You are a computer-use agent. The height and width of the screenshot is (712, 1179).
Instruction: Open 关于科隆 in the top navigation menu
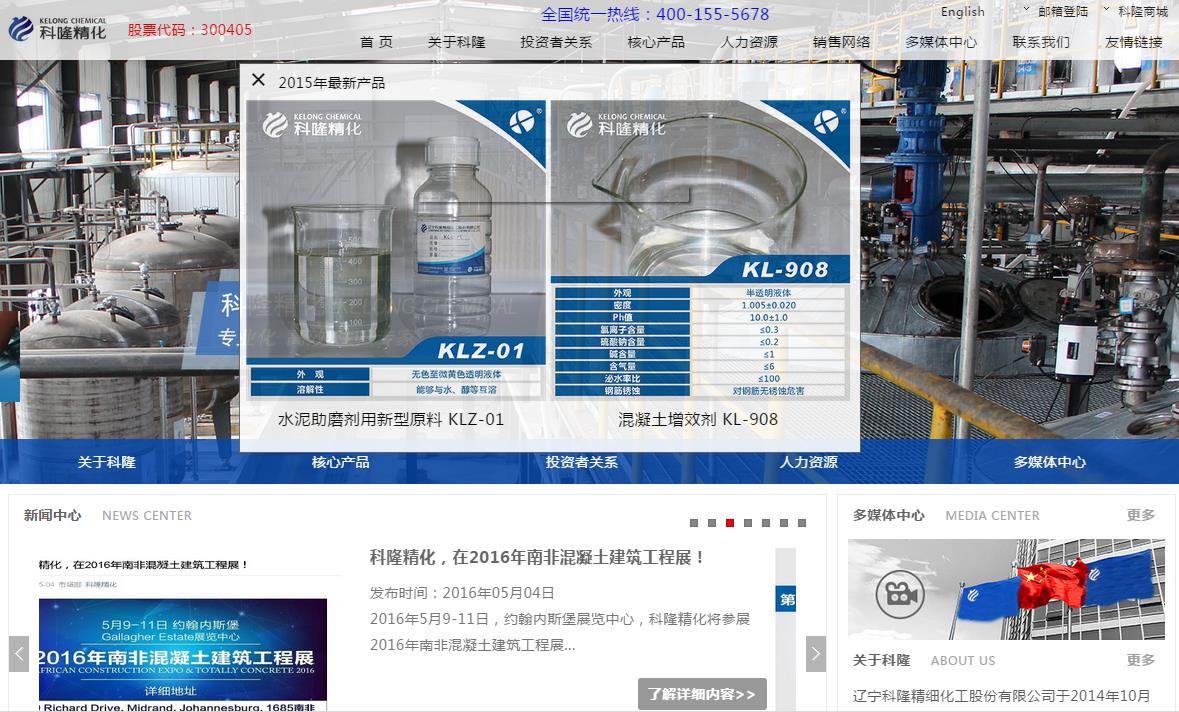tap(456, 42)
